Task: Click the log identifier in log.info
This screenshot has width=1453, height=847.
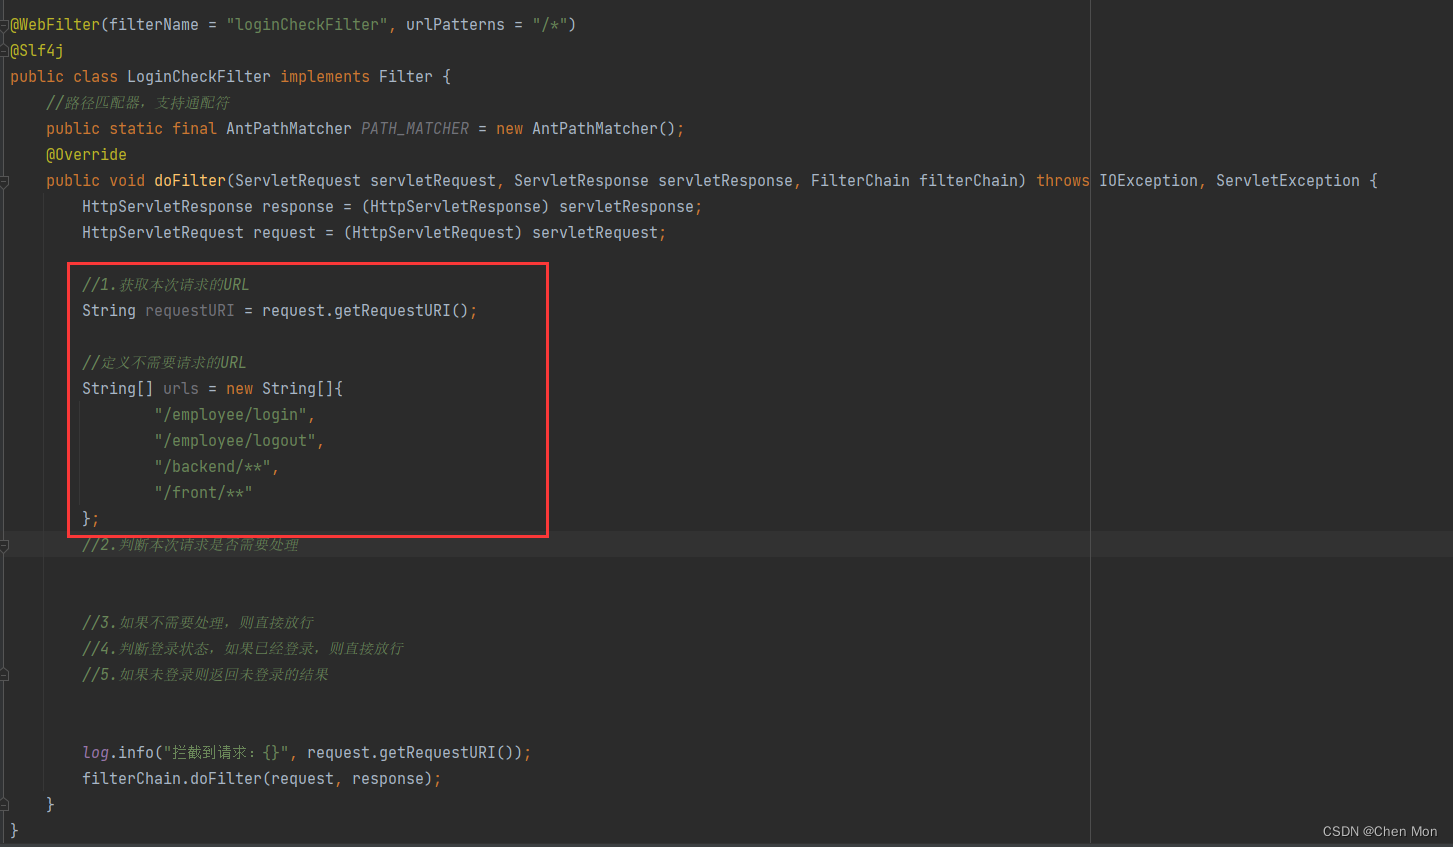Action: [95, 752]
